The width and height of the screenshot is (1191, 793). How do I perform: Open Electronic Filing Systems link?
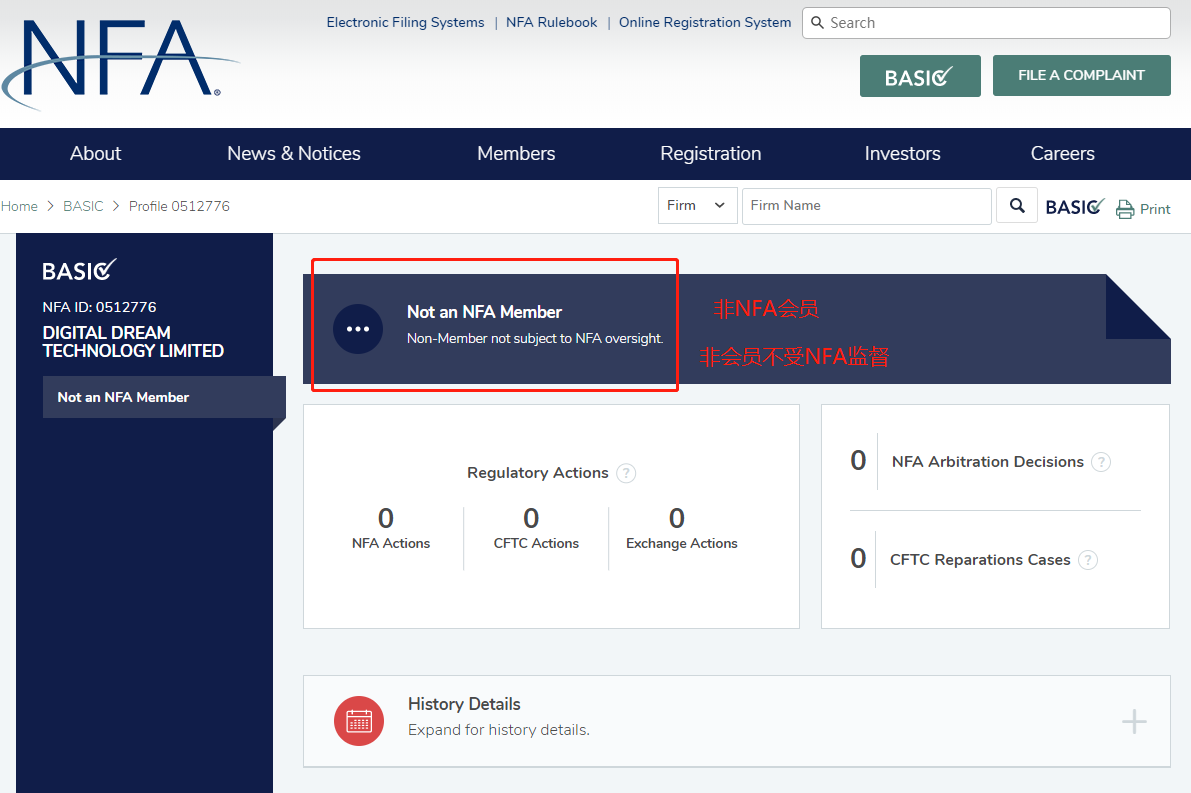pyautogui.click(x=405, y=23)
